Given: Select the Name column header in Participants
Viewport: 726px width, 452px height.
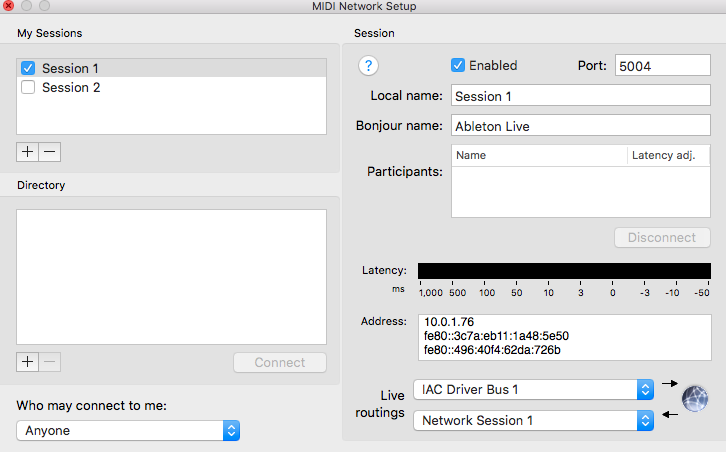Looking at the screenshot, I should coord(539,155).
